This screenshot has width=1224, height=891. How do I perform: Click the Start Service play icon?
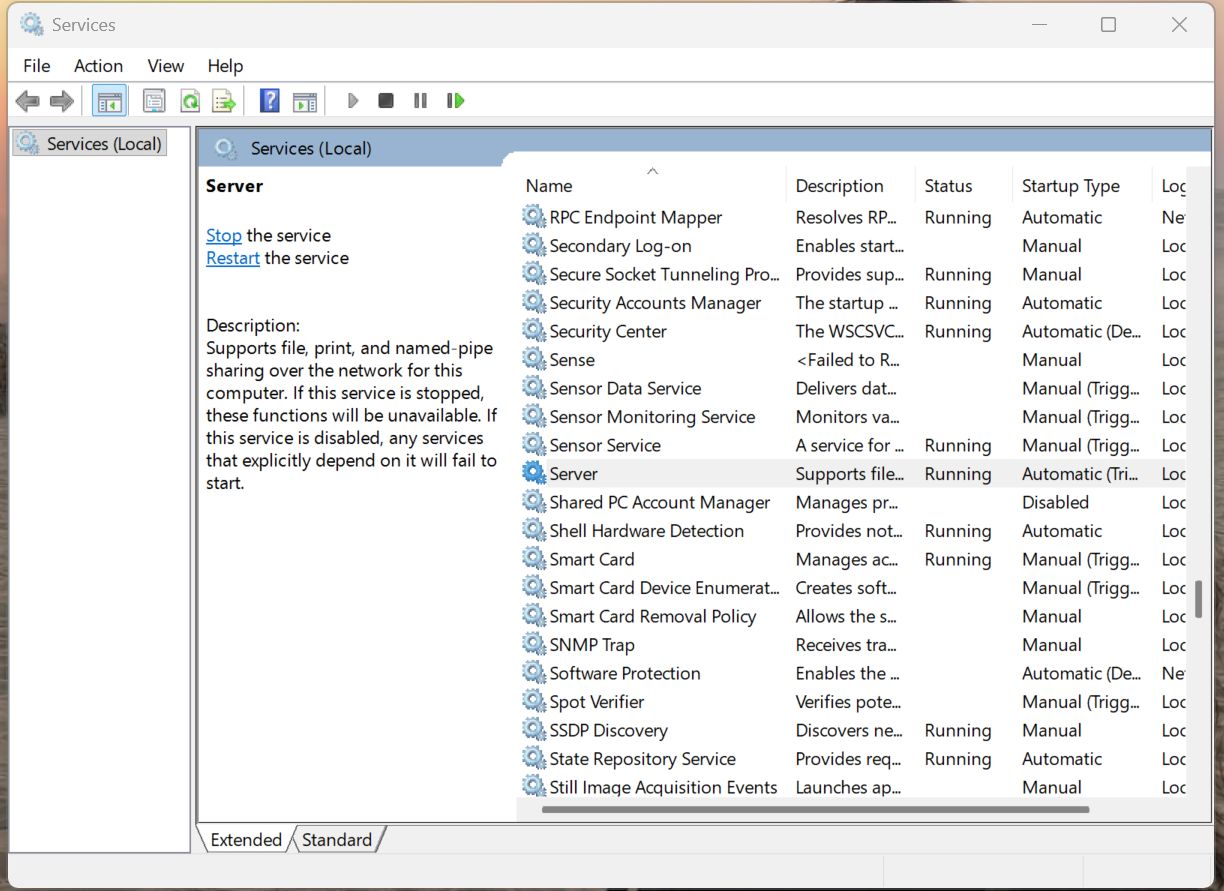352,101
